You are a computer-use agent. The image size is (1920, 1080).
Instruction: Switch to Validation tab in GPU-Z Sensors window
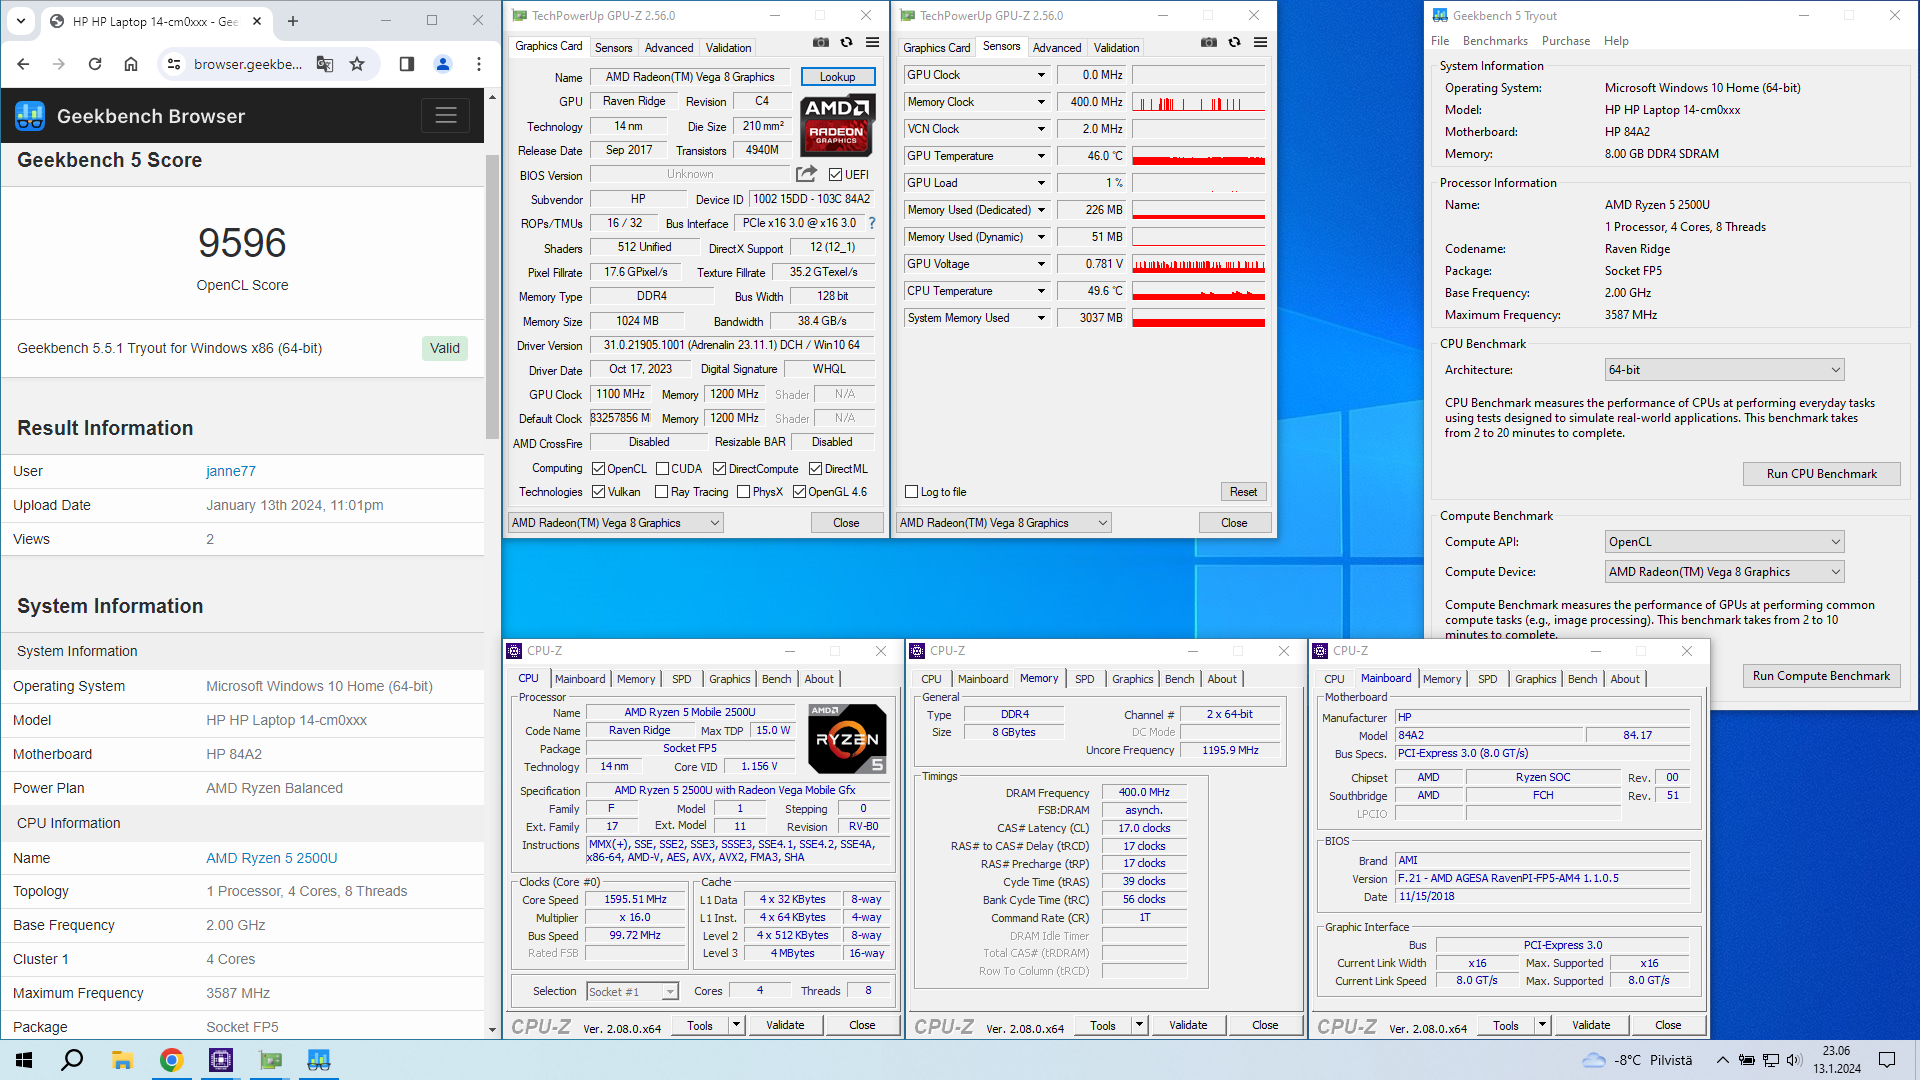[1116, 48]
